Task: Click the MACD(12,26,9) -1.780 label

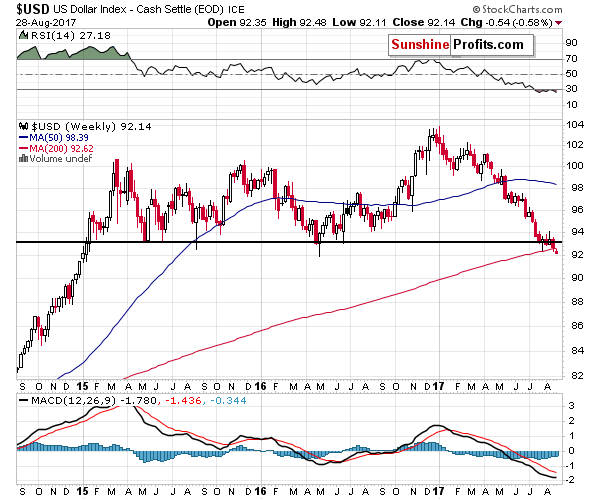Action: click(94, 401)
